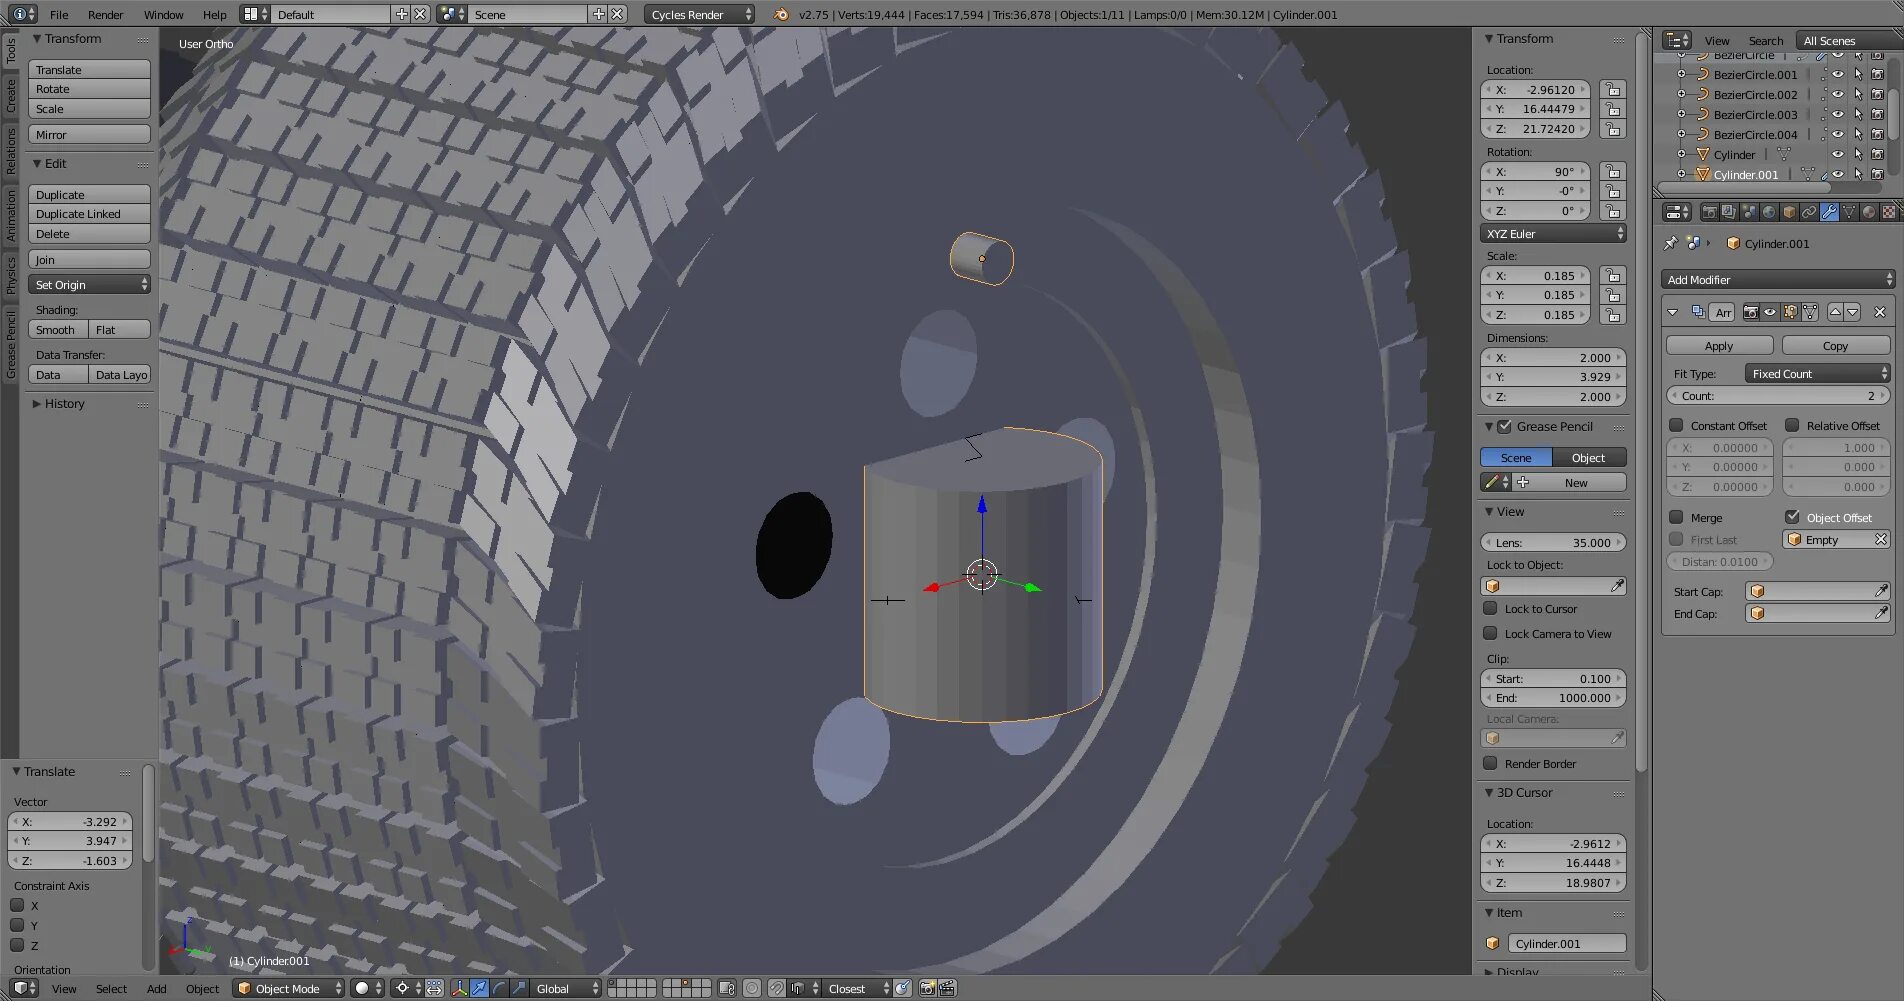Click the rotate manipulator arc icon
Image resolution: width=1904 pixels, height=1001 pixels.
[x=500, y=988]
